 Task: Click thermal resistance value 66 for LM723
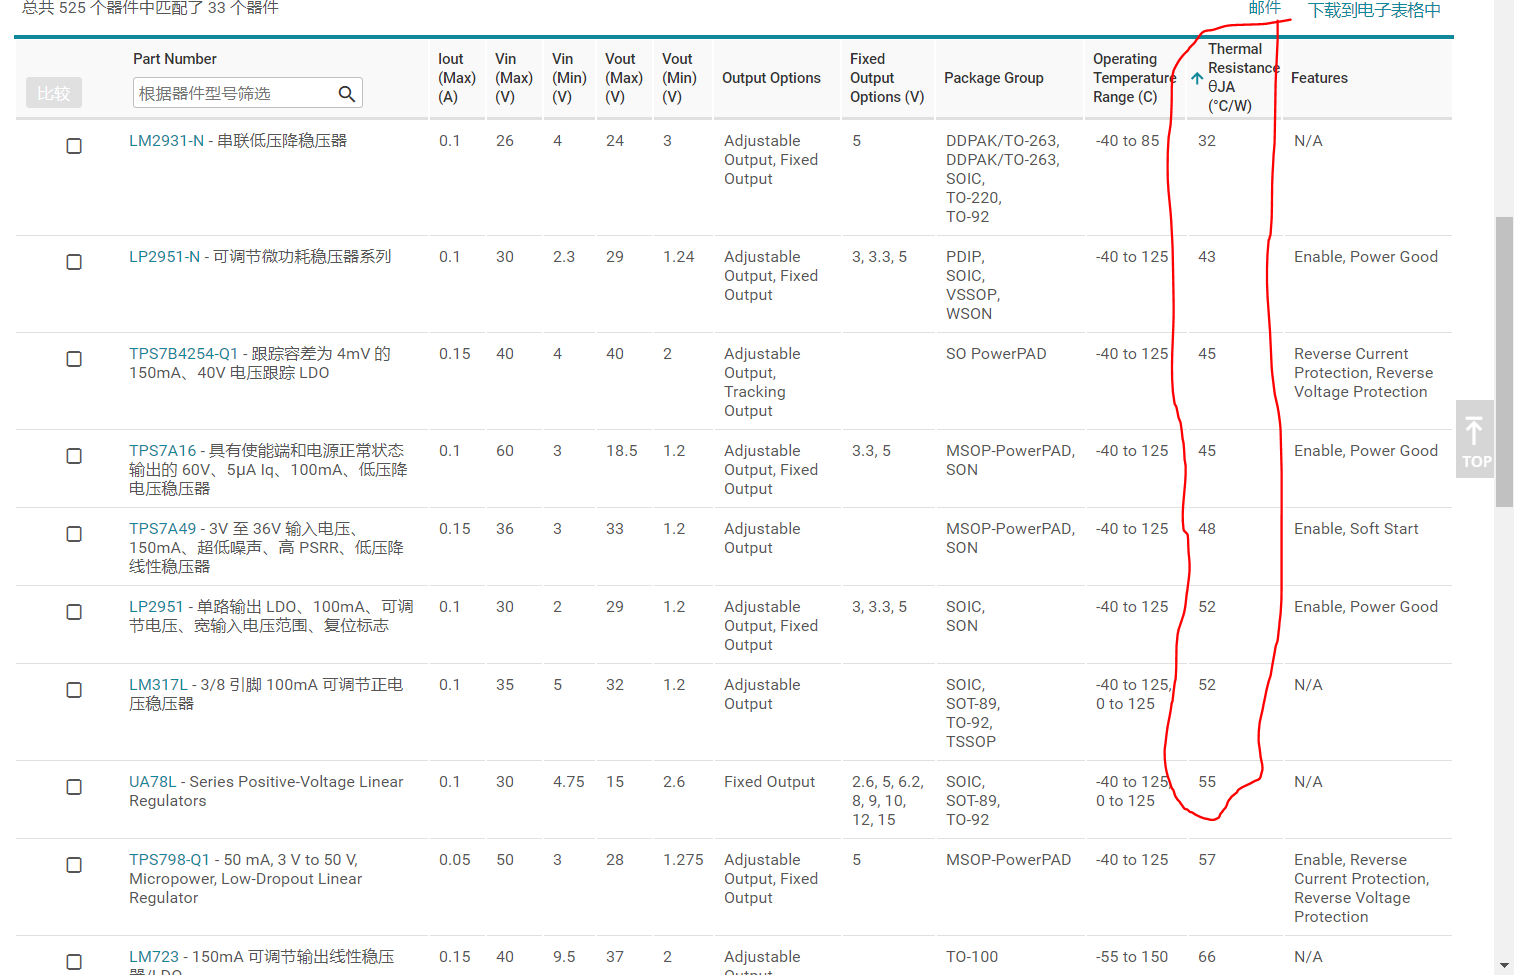[1207, 957]
